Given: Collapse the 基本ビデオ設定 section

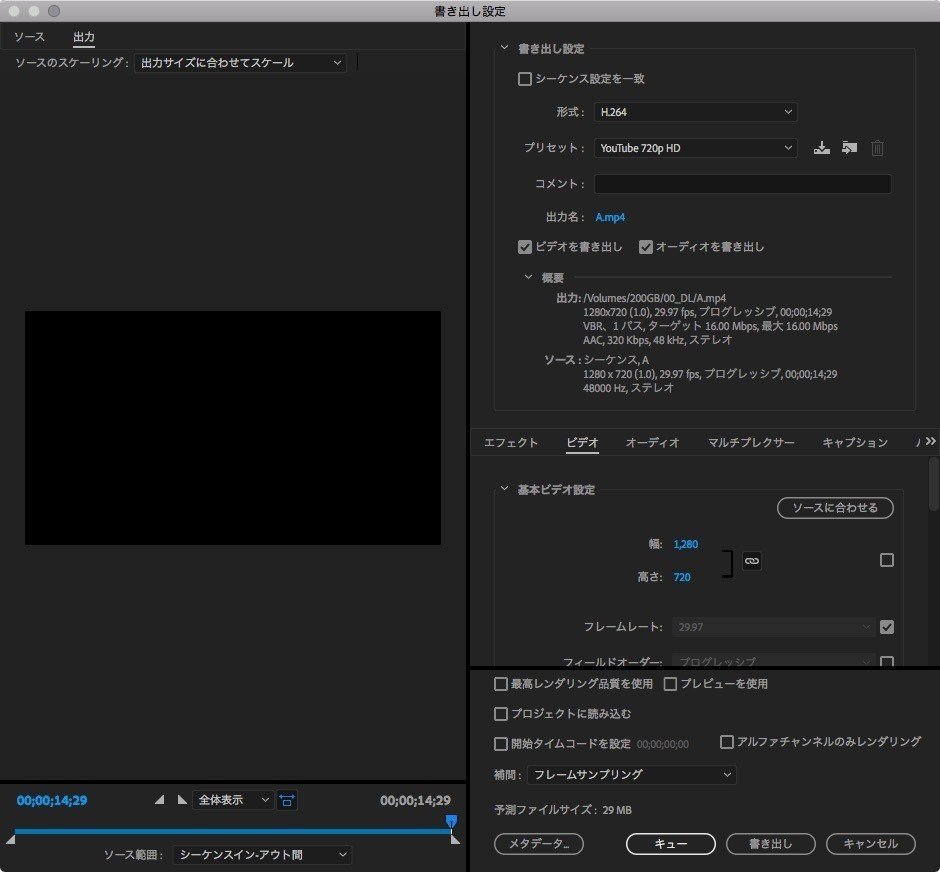Looking at the screenshot, I should [x=504, y=488].
